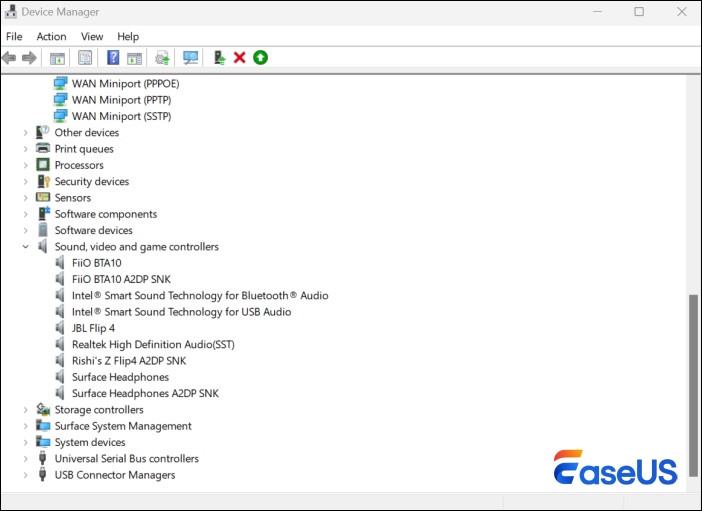Click the USB Connector Managers plug icon
702x511 pixels.
click(43, 474)
